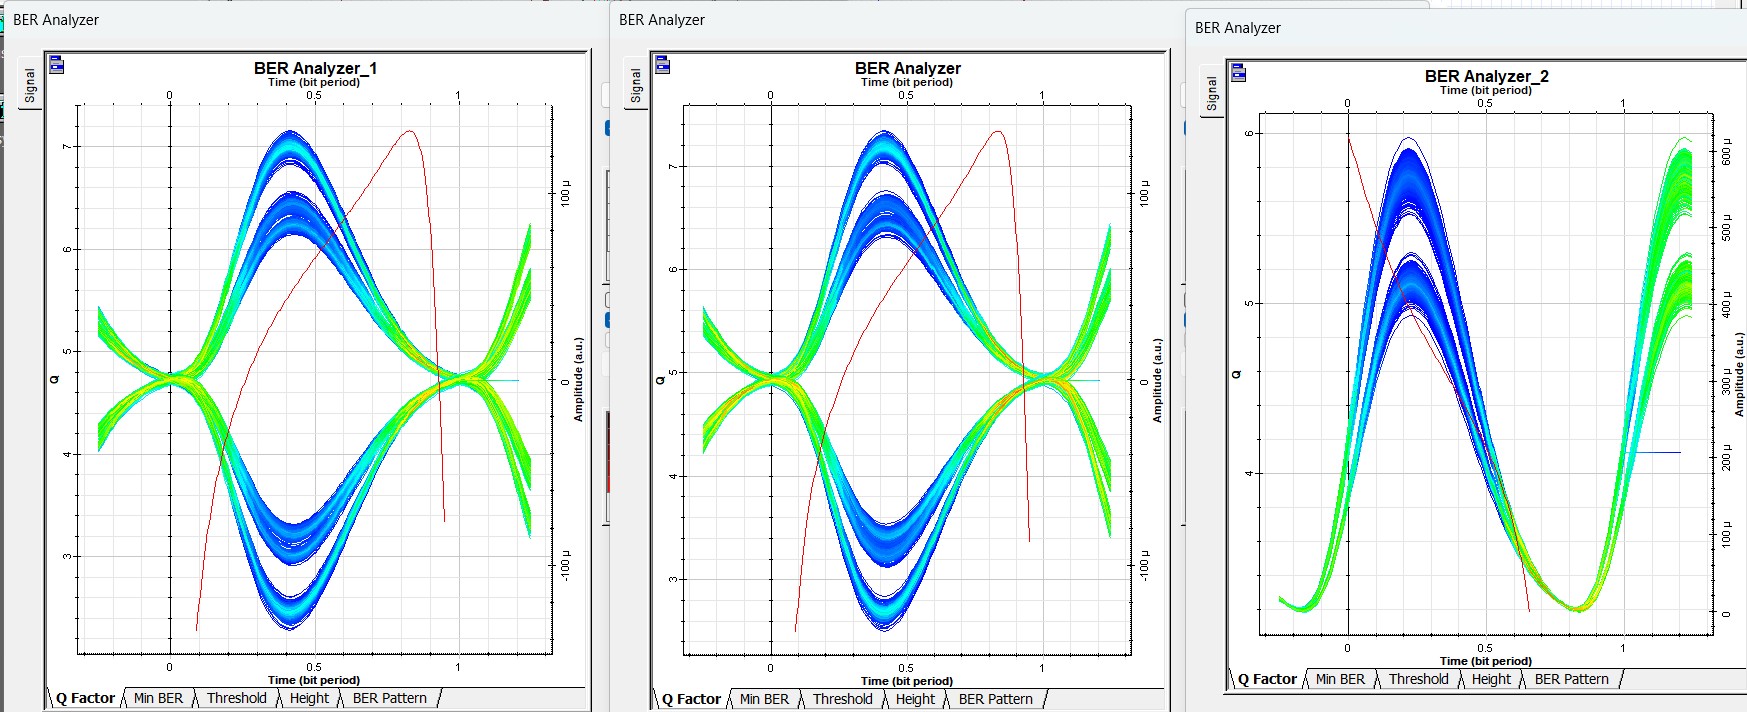Show Height tab in BER Analyzer_1

tap(309, 698)
